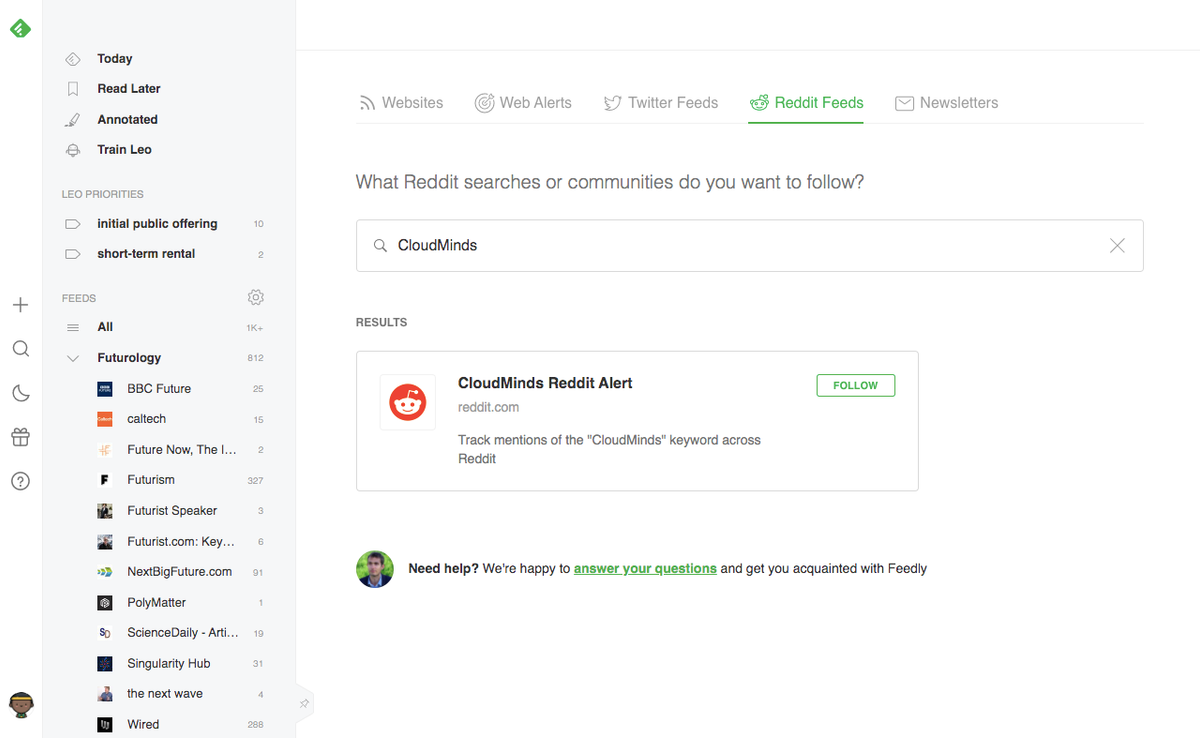
Task: Open the Feedly logo home icon
Action: (x=20, y=28)
